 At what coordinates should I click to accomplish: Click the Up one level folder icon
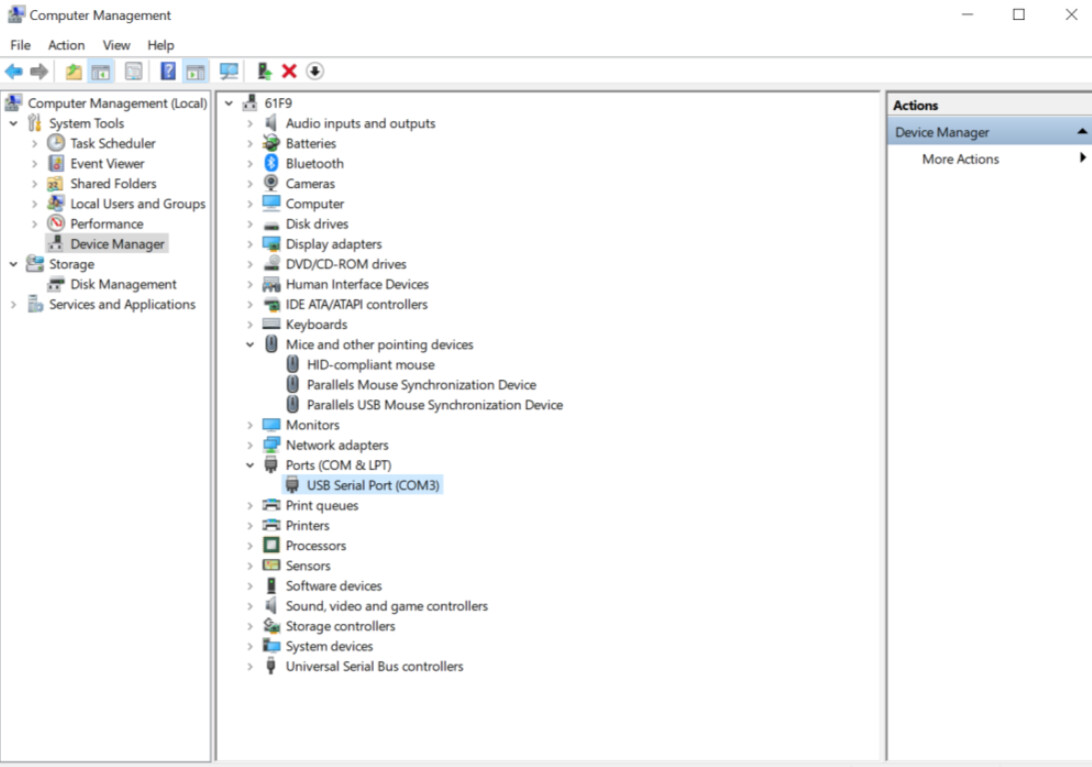74,71
